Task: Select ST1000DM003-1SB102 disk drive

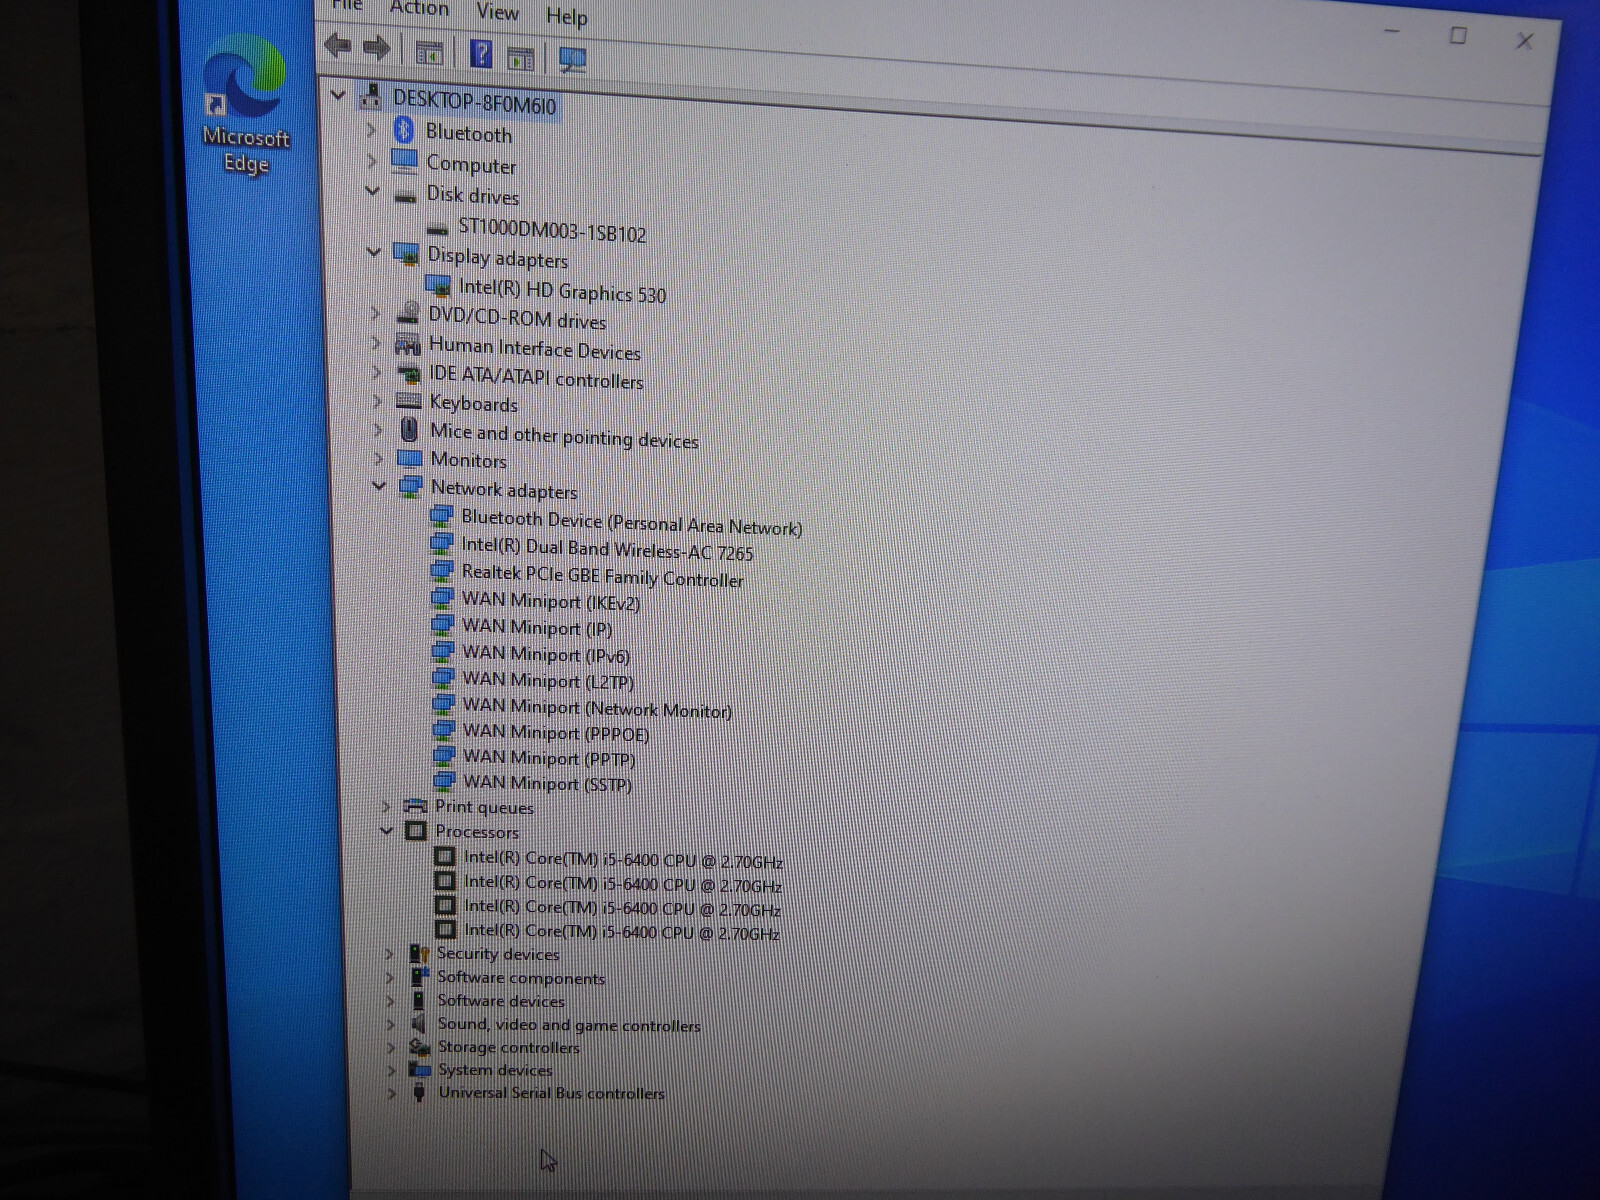Action: point(552,231)
